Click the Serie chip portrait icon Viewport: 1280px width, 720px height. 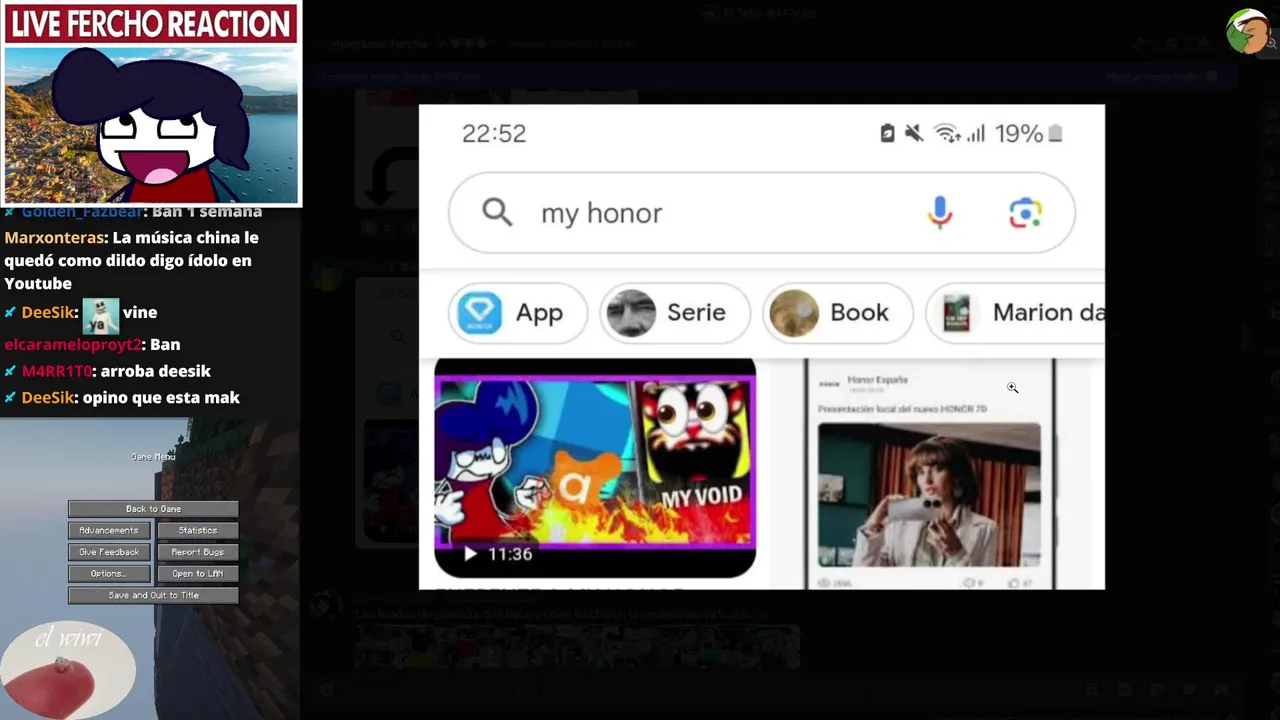[631, 313]
